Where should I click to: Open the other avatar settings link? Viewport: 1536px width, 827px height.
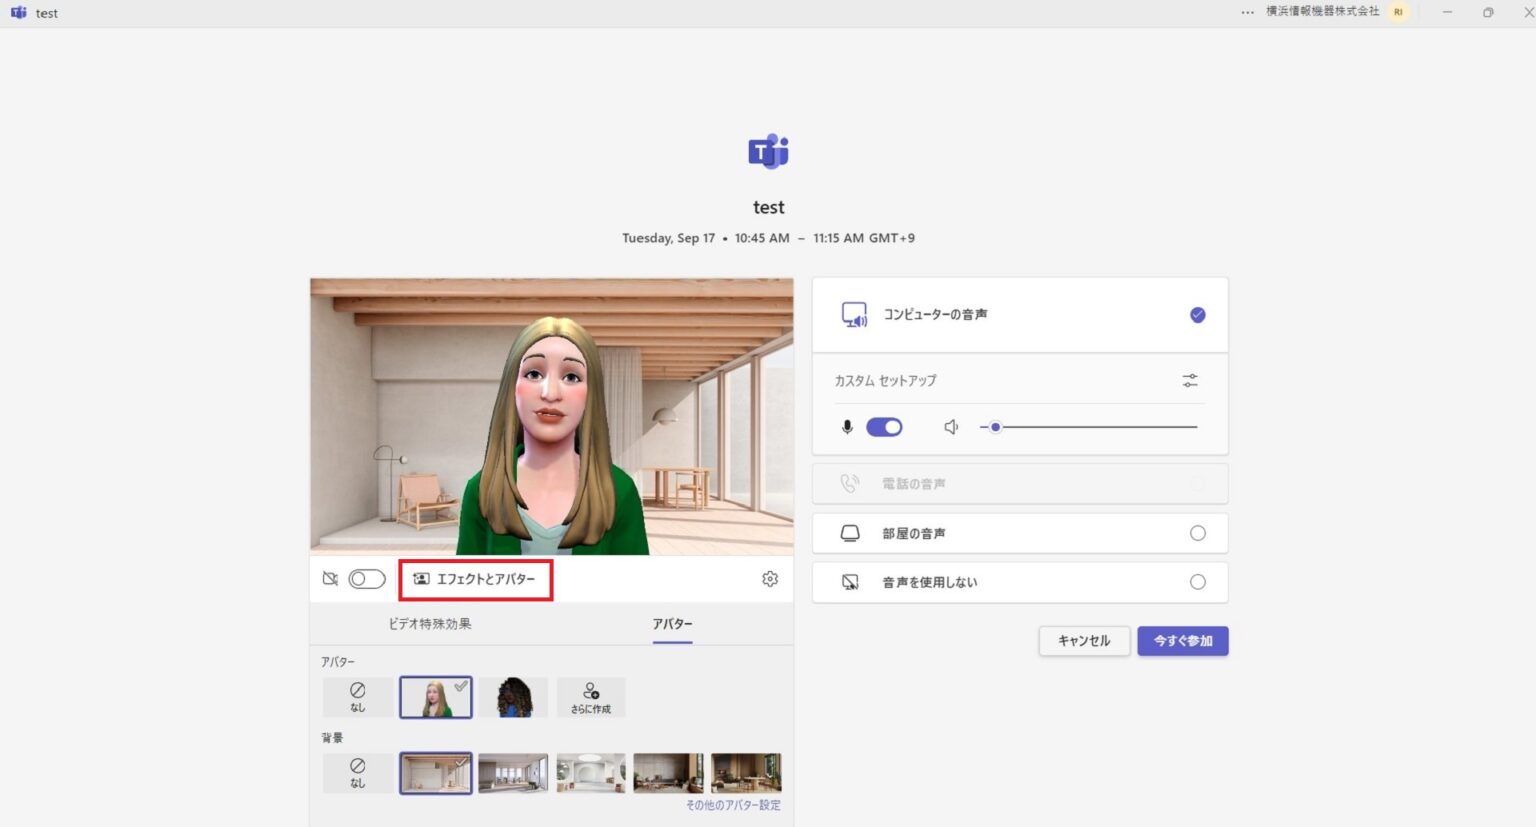(733, 805)
